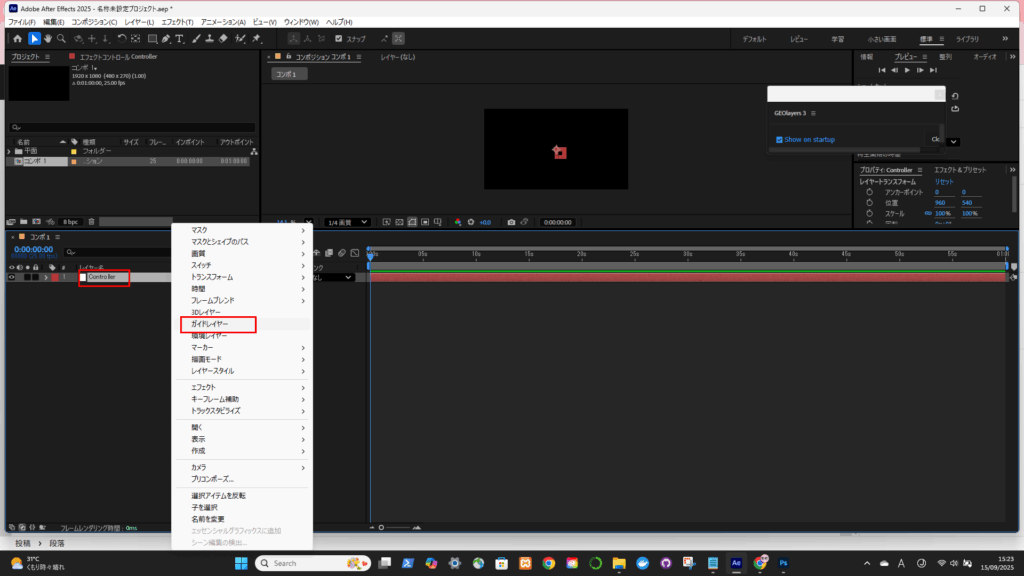Open the 1/4画質 resolution dropdown
Image resolution: width=1024 pixels, height=576 pixels.
[348, 222]
